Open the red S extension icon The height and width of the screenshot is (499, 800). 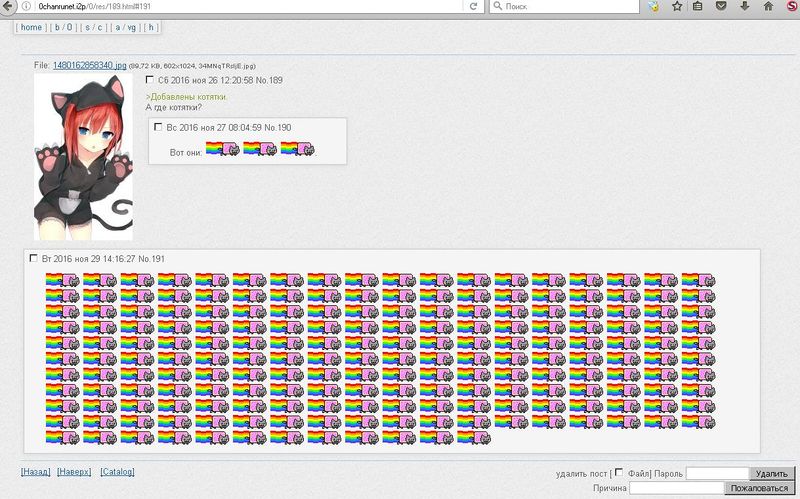[792, 6]
